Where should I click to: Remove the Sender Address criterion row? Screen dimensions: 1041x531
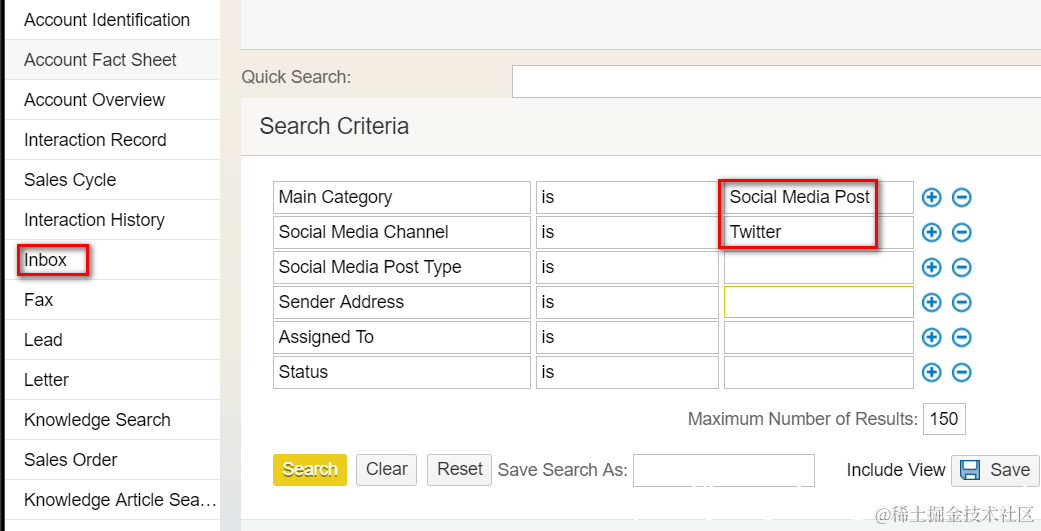pyautogui.click(x=961, y=302)
